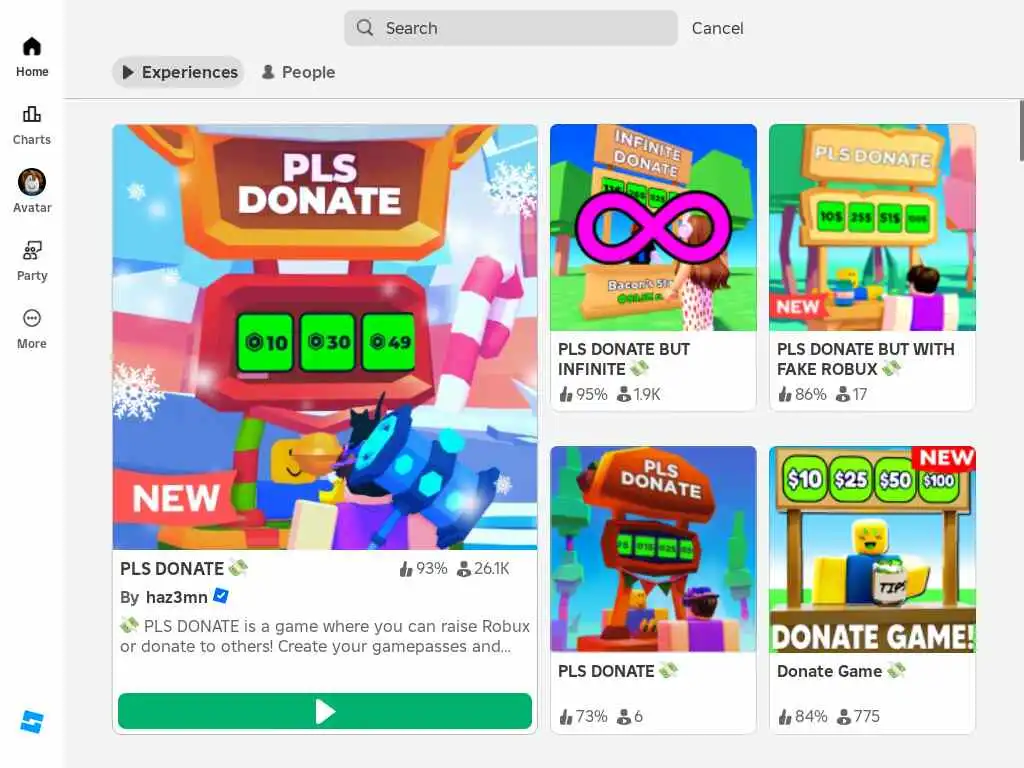This screenshot has height=768, width=1024.
Task: Click the blue Roblox Studio logo icon
Action: click(x=32, y=722)
